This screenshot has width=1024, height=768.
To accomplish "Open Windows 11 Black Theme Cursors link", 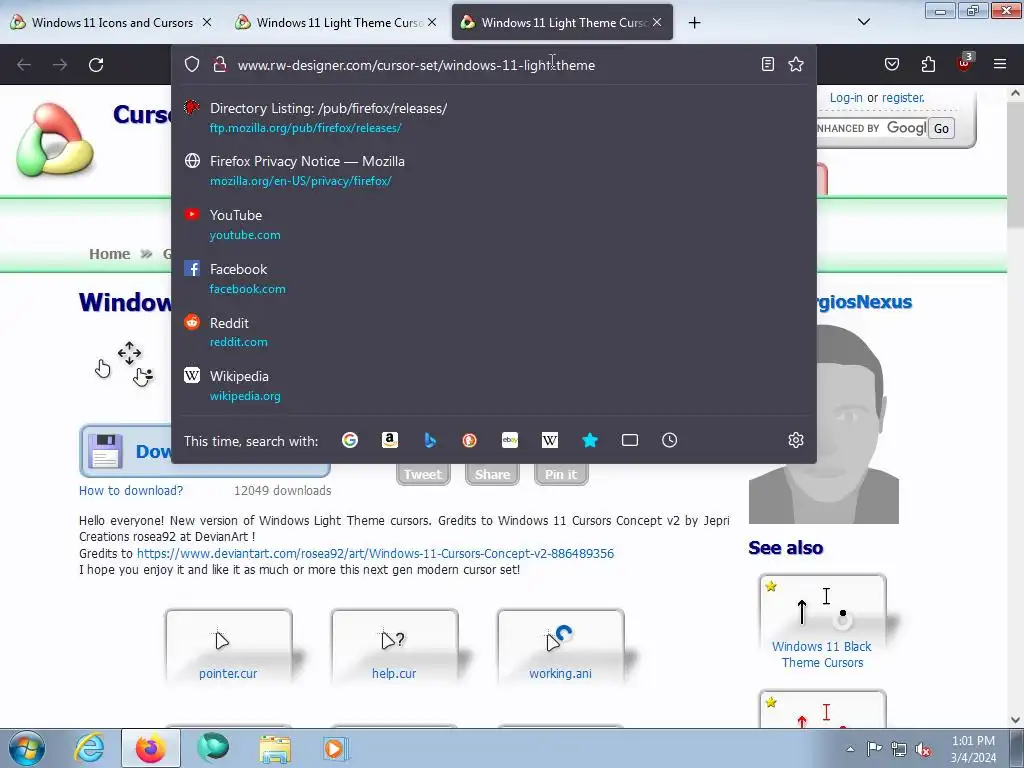I will point(822,654).
